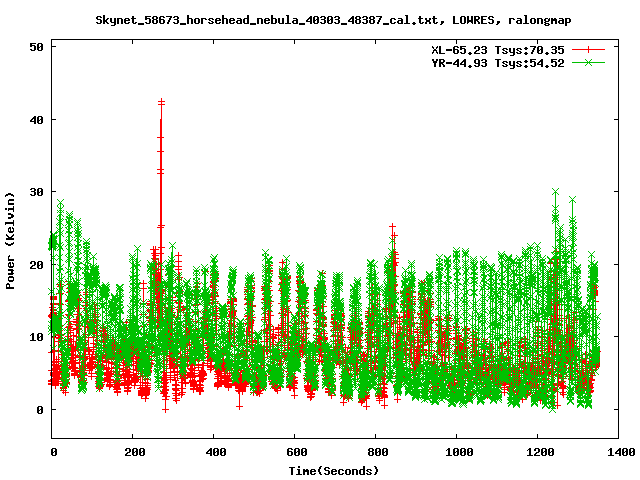Click the y-axis tick value 20
640x480 pixels.
click(36, 264)
